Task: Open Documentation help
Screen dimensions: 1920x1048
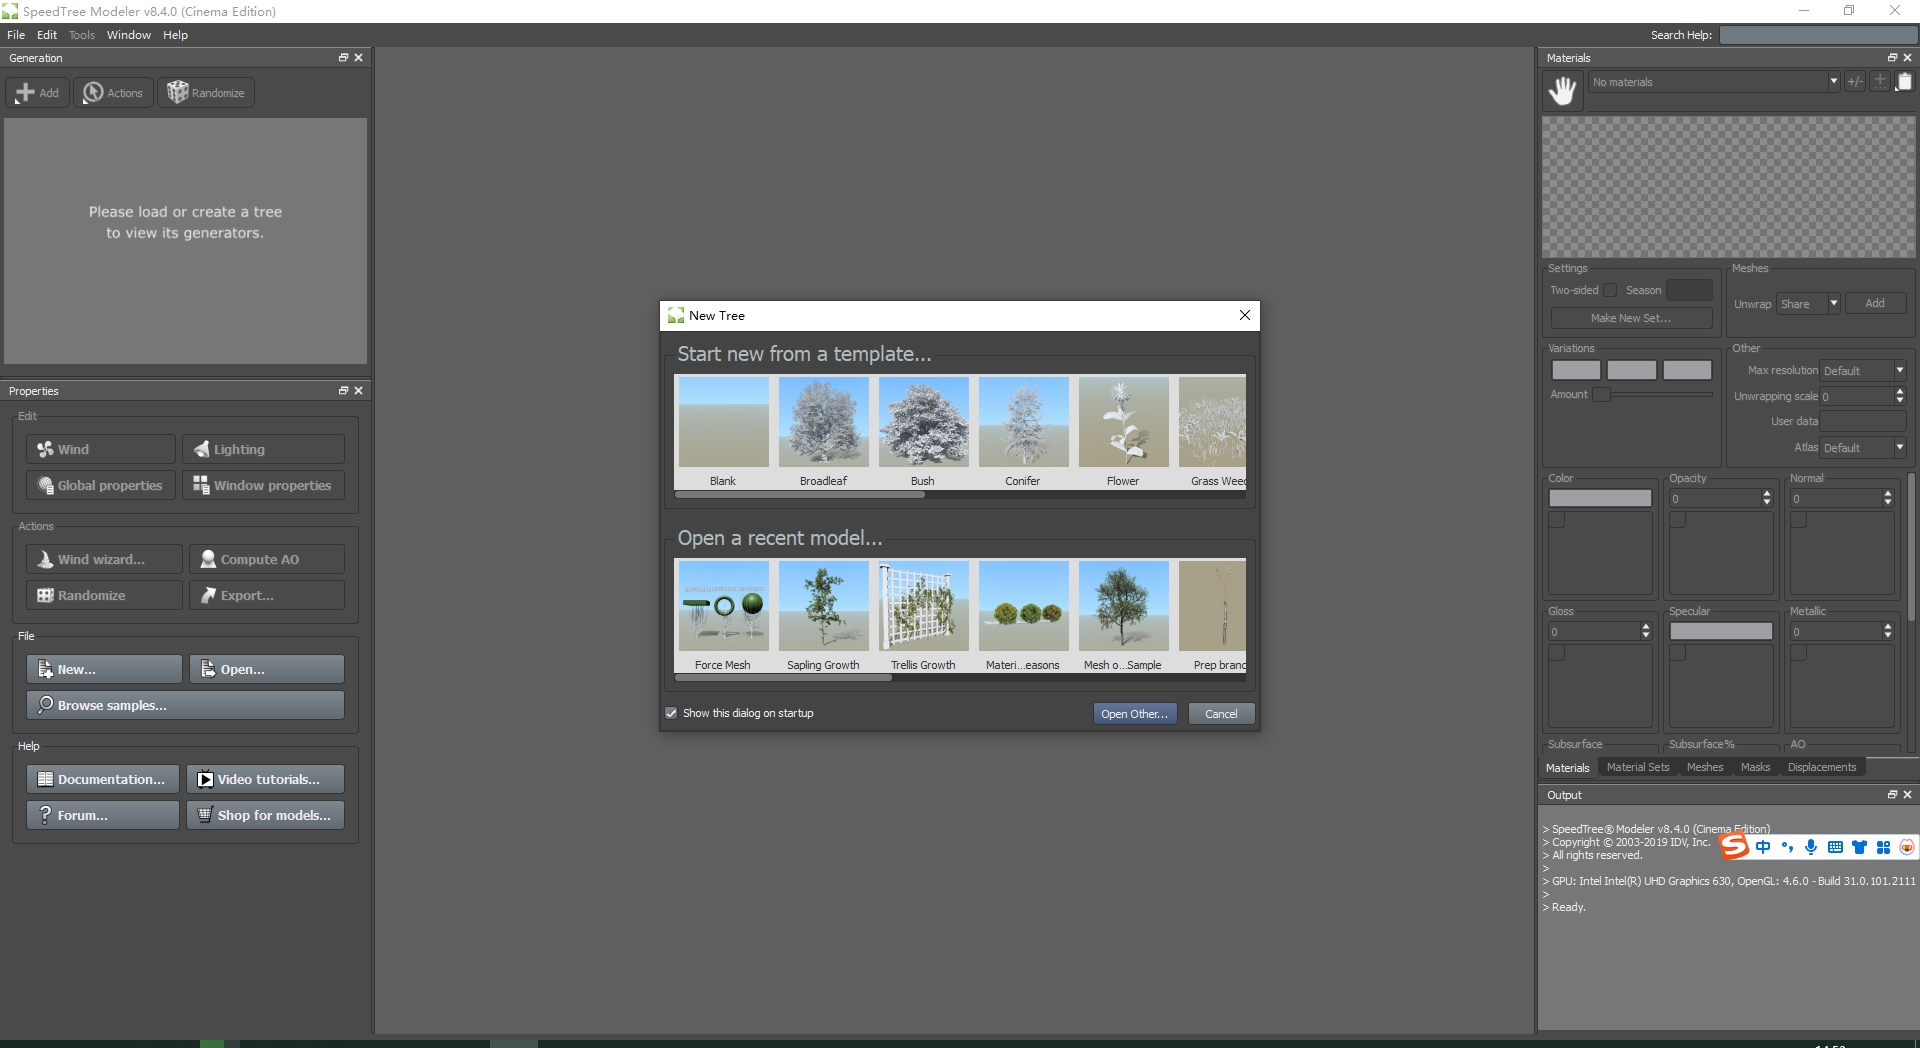Action: point(103,780)
